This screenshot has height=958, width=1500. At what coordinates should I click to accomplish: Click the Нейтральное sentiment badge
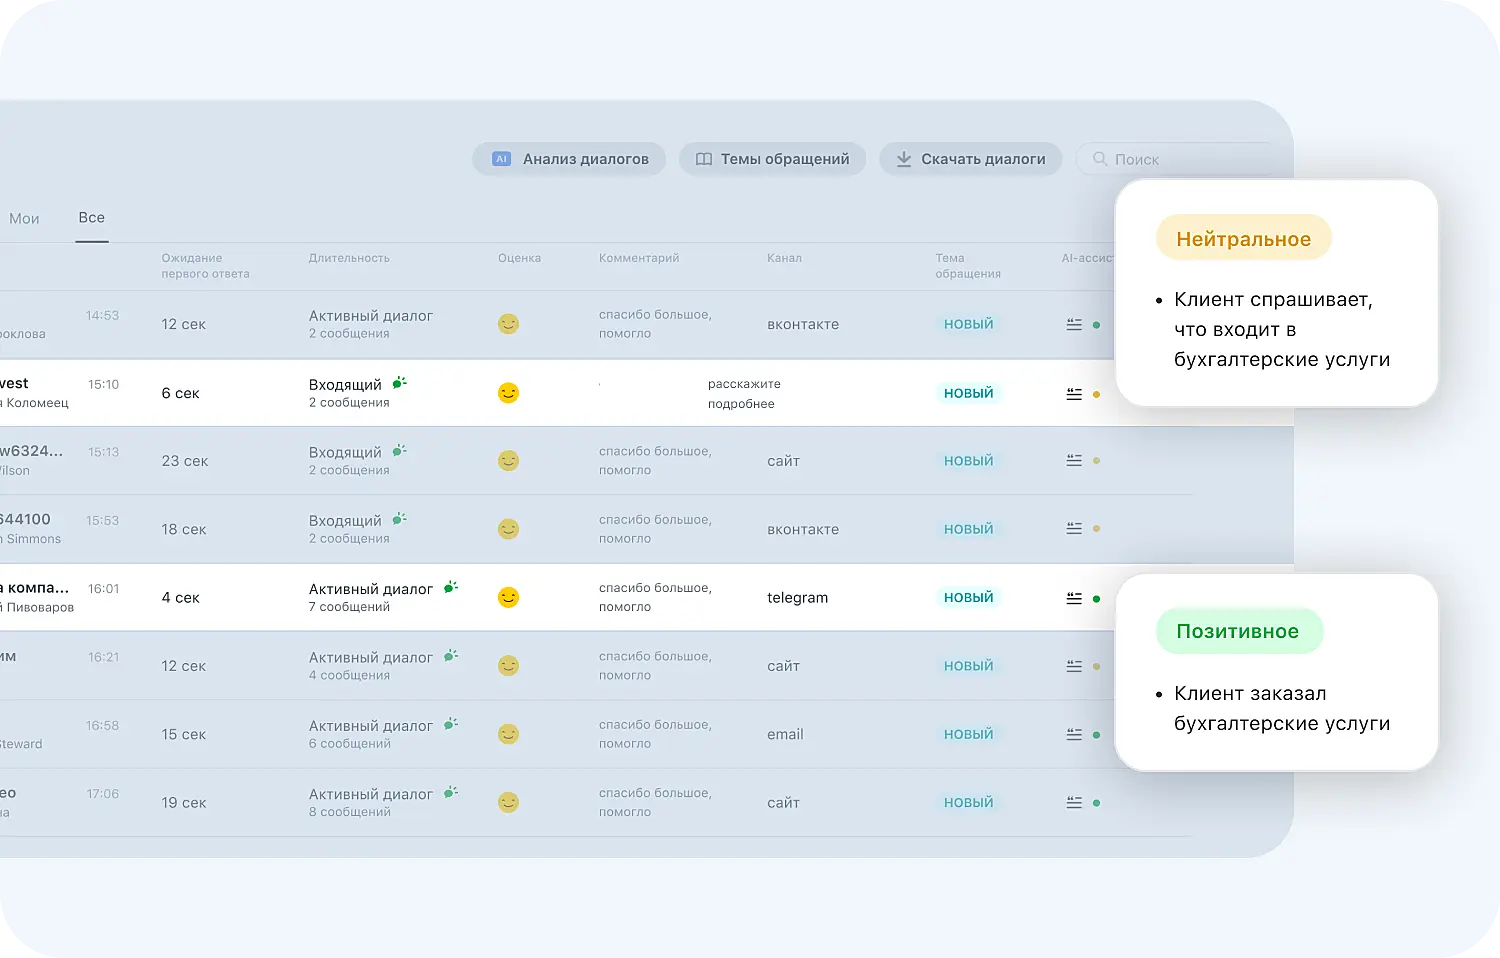[1243, 239]
